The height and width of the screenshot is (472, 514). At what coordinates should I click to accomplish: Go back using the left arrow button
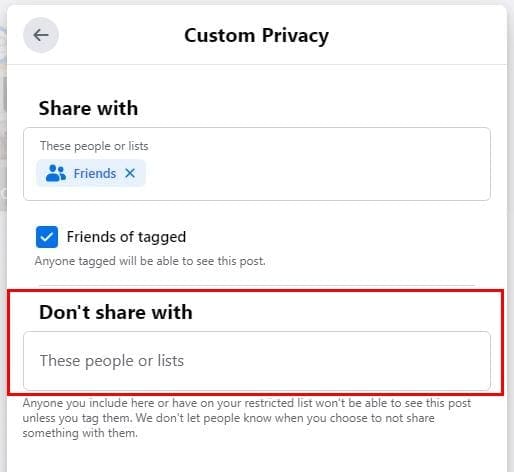41,35
